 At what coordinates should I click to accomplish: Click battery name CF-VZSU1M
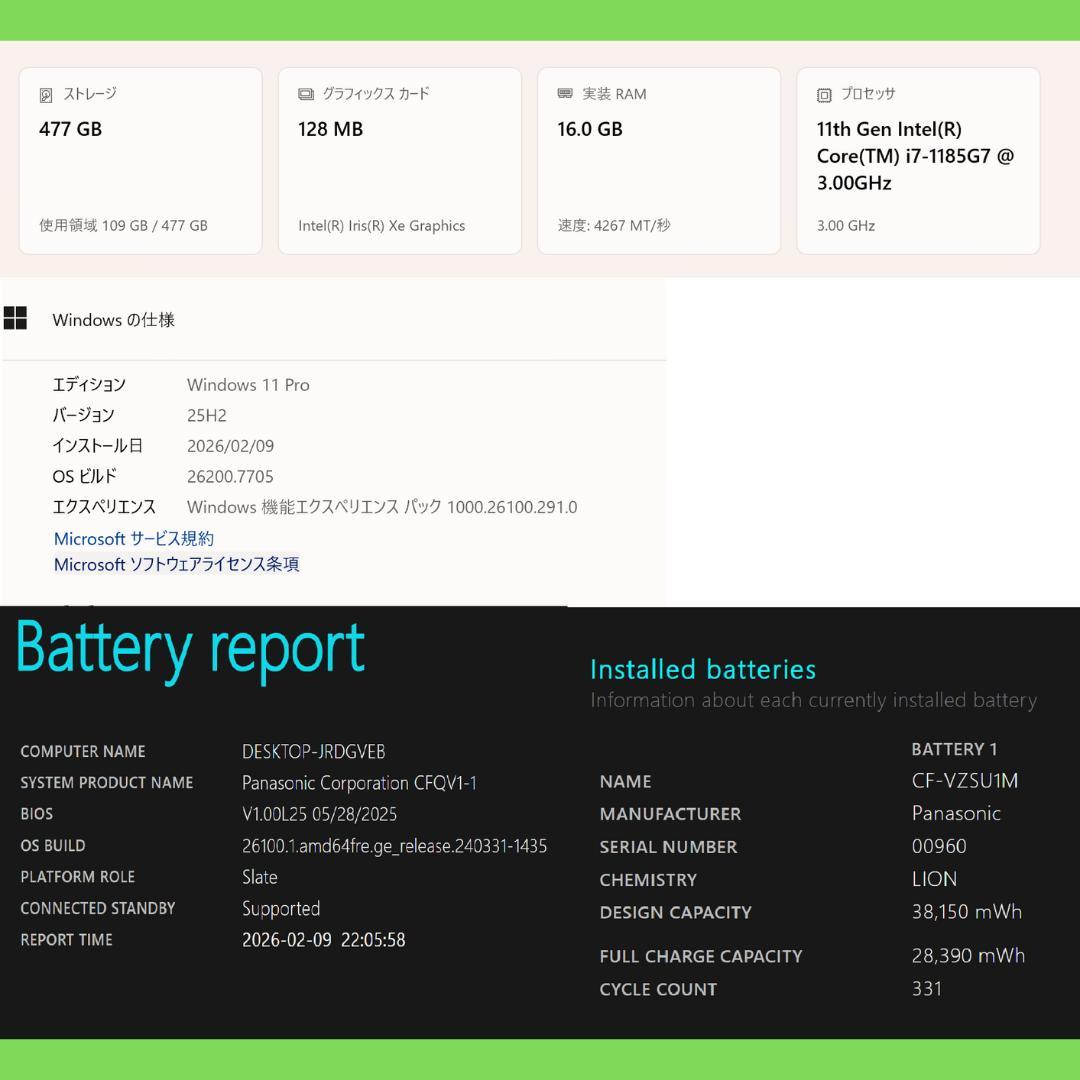coord(964,781)
